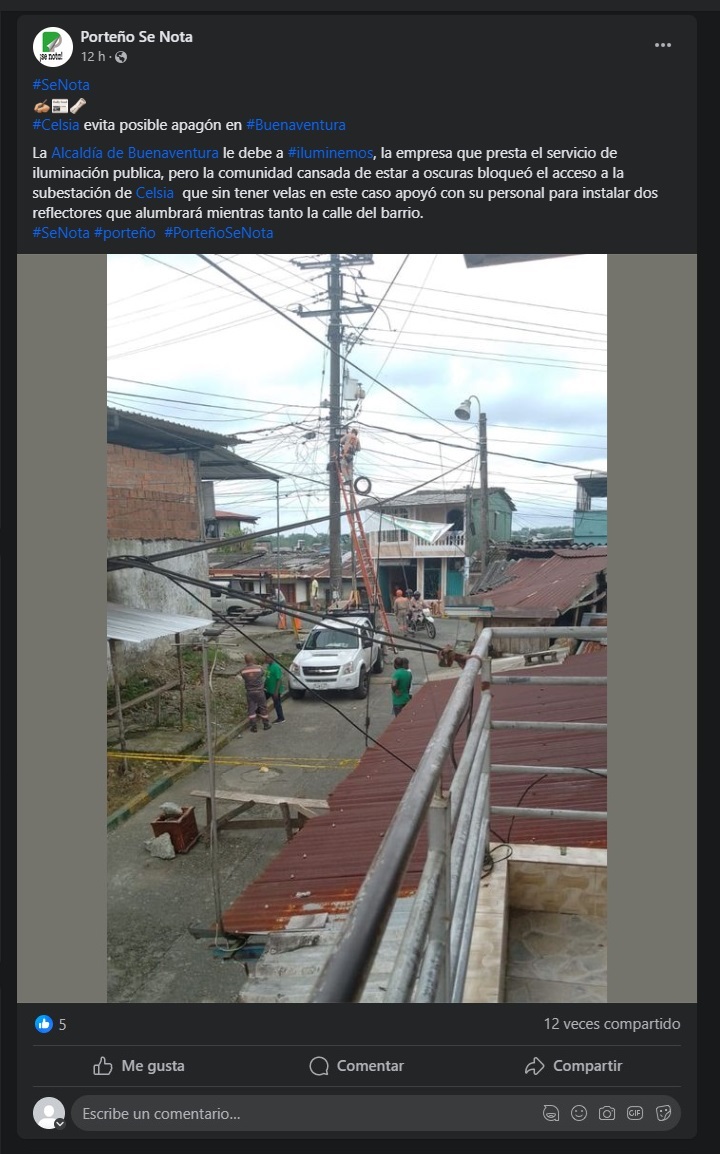Open the #Celsia hashtag link
The image size is (720, 1154).
[x=56, y=124]
